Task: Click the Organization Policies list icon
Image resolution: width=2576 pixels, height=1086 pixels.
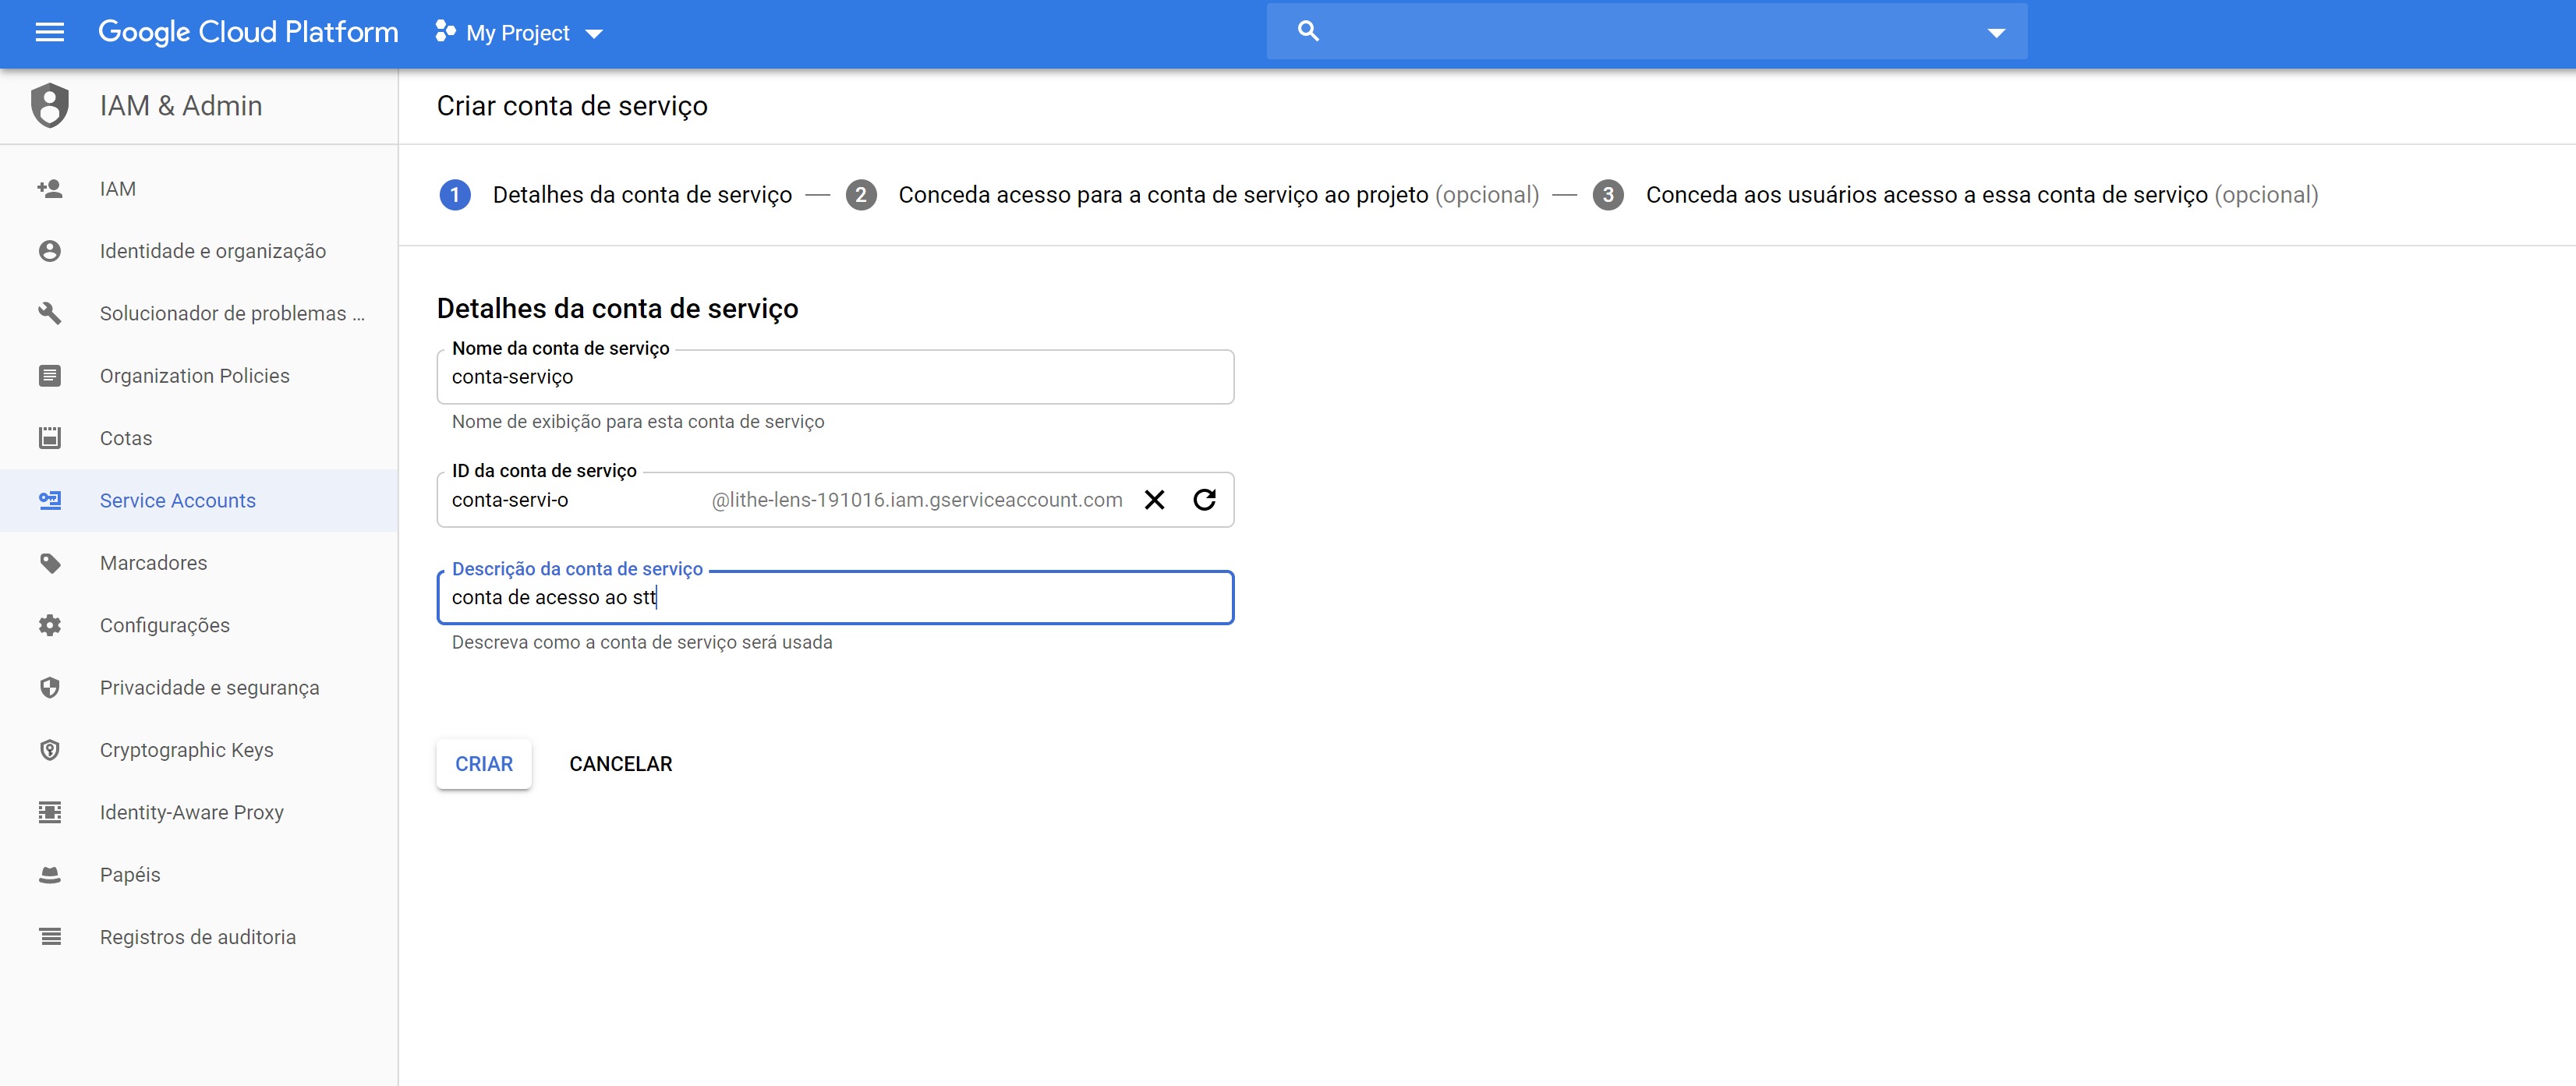Action: pyautogui.click(x=49, y=376)
